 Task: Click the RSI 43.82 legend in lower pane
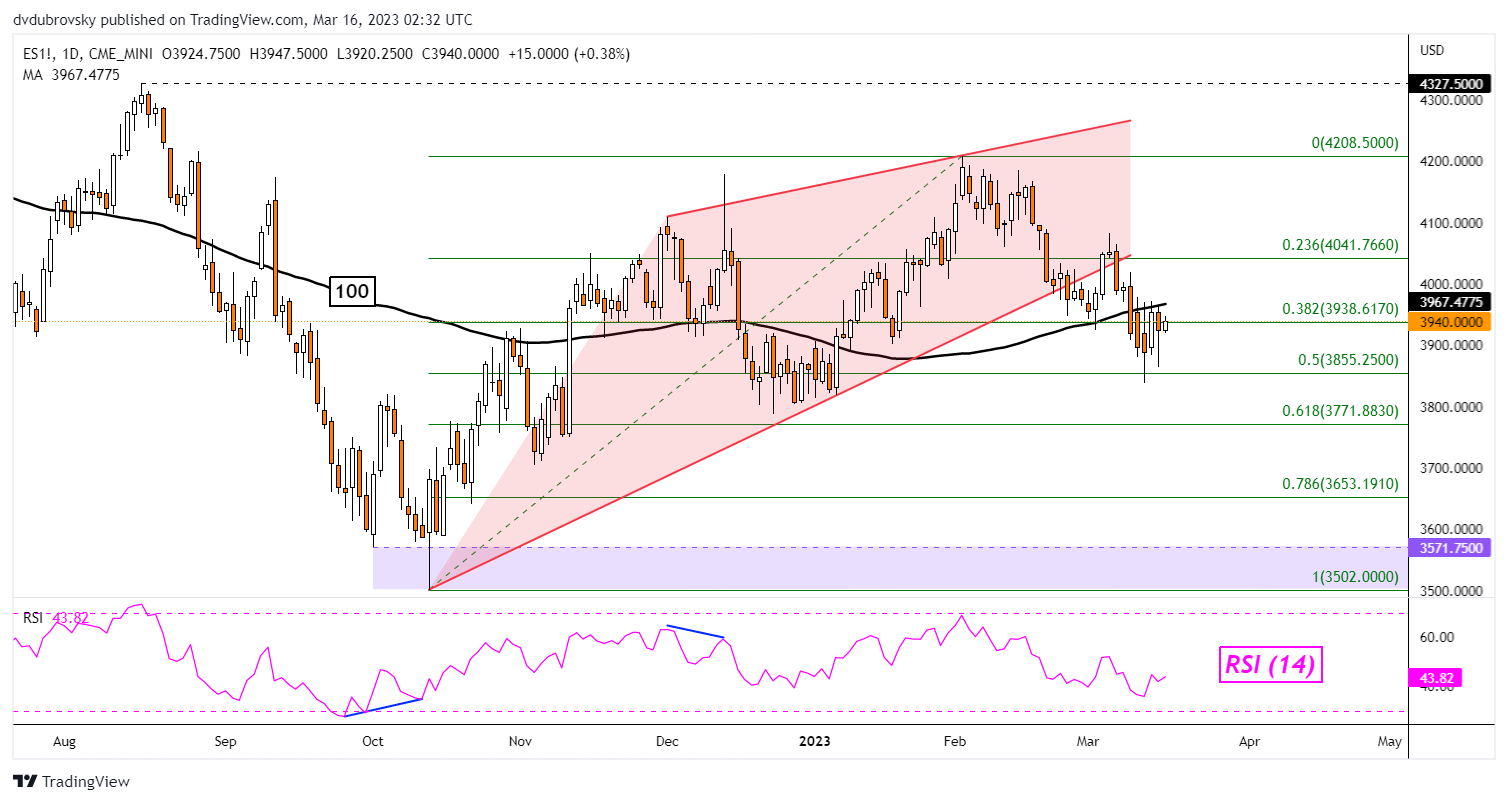click(x=54, y=618)
